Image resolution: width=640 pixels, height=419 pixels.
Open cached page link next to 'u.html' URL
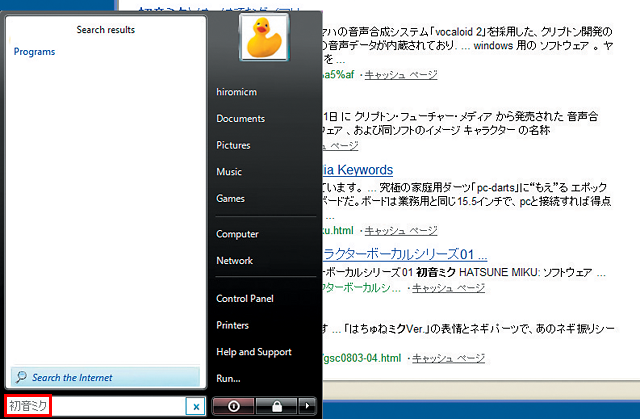point(401,231)
